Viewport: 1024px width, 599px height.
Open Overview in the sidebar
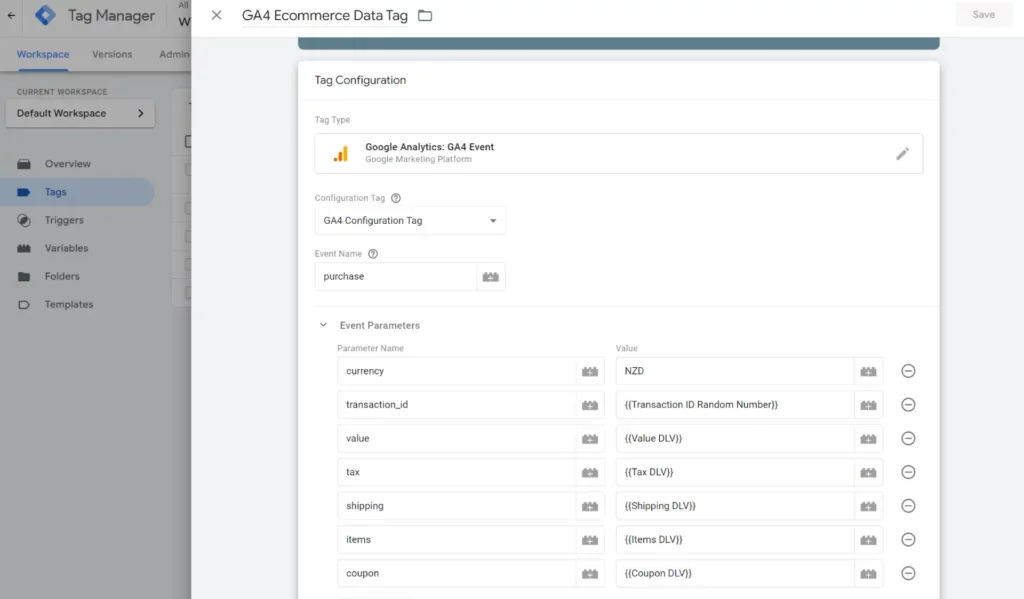point(77,164)
